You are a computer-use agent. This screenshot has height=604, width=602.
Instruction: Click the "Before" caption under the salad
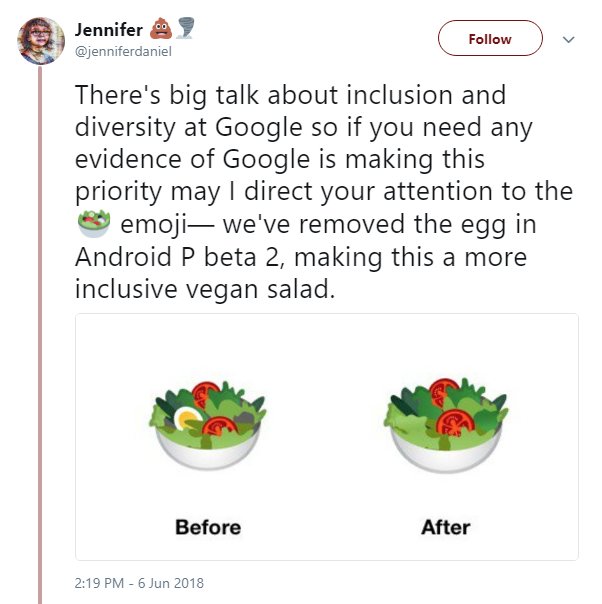pyautogui.click(x=208, y=526)
